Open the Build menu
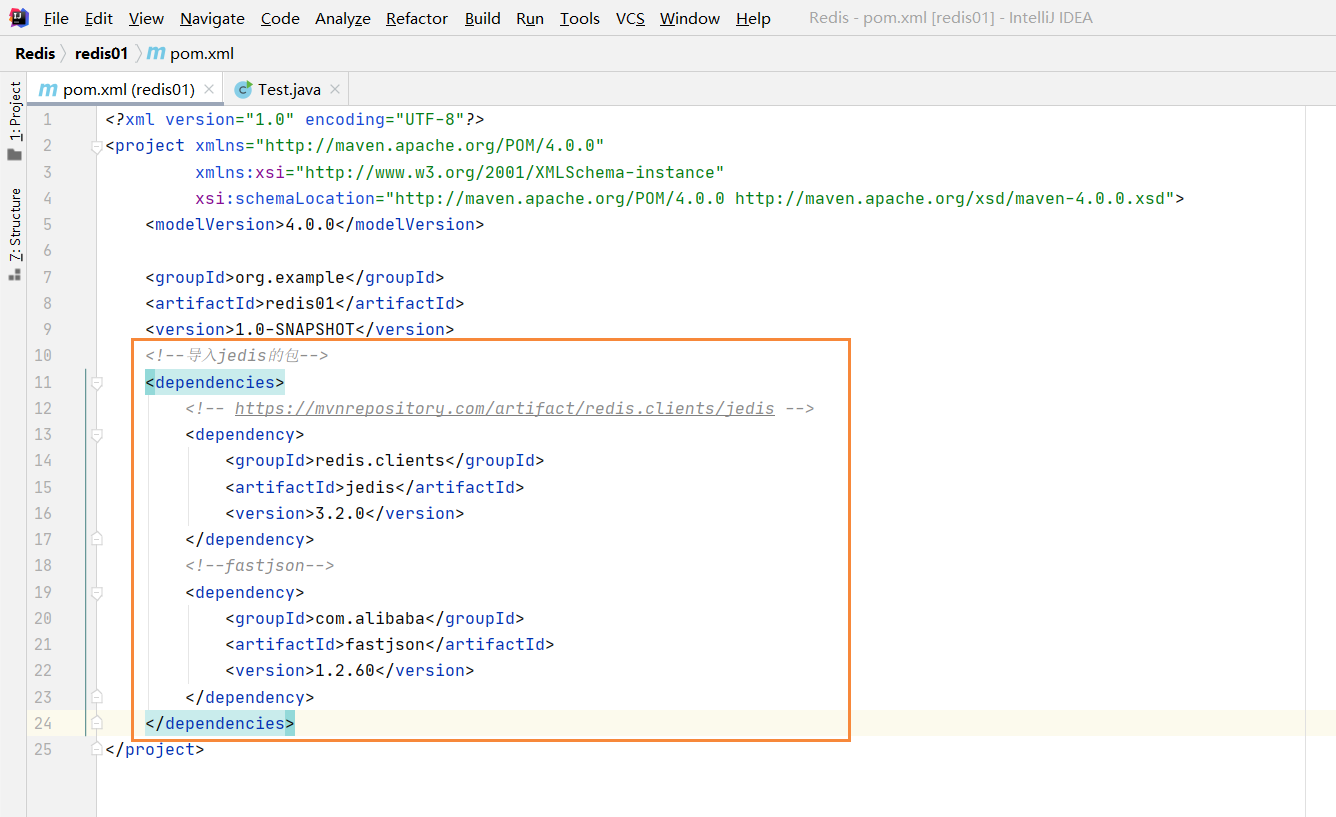 tap(482, 18)
